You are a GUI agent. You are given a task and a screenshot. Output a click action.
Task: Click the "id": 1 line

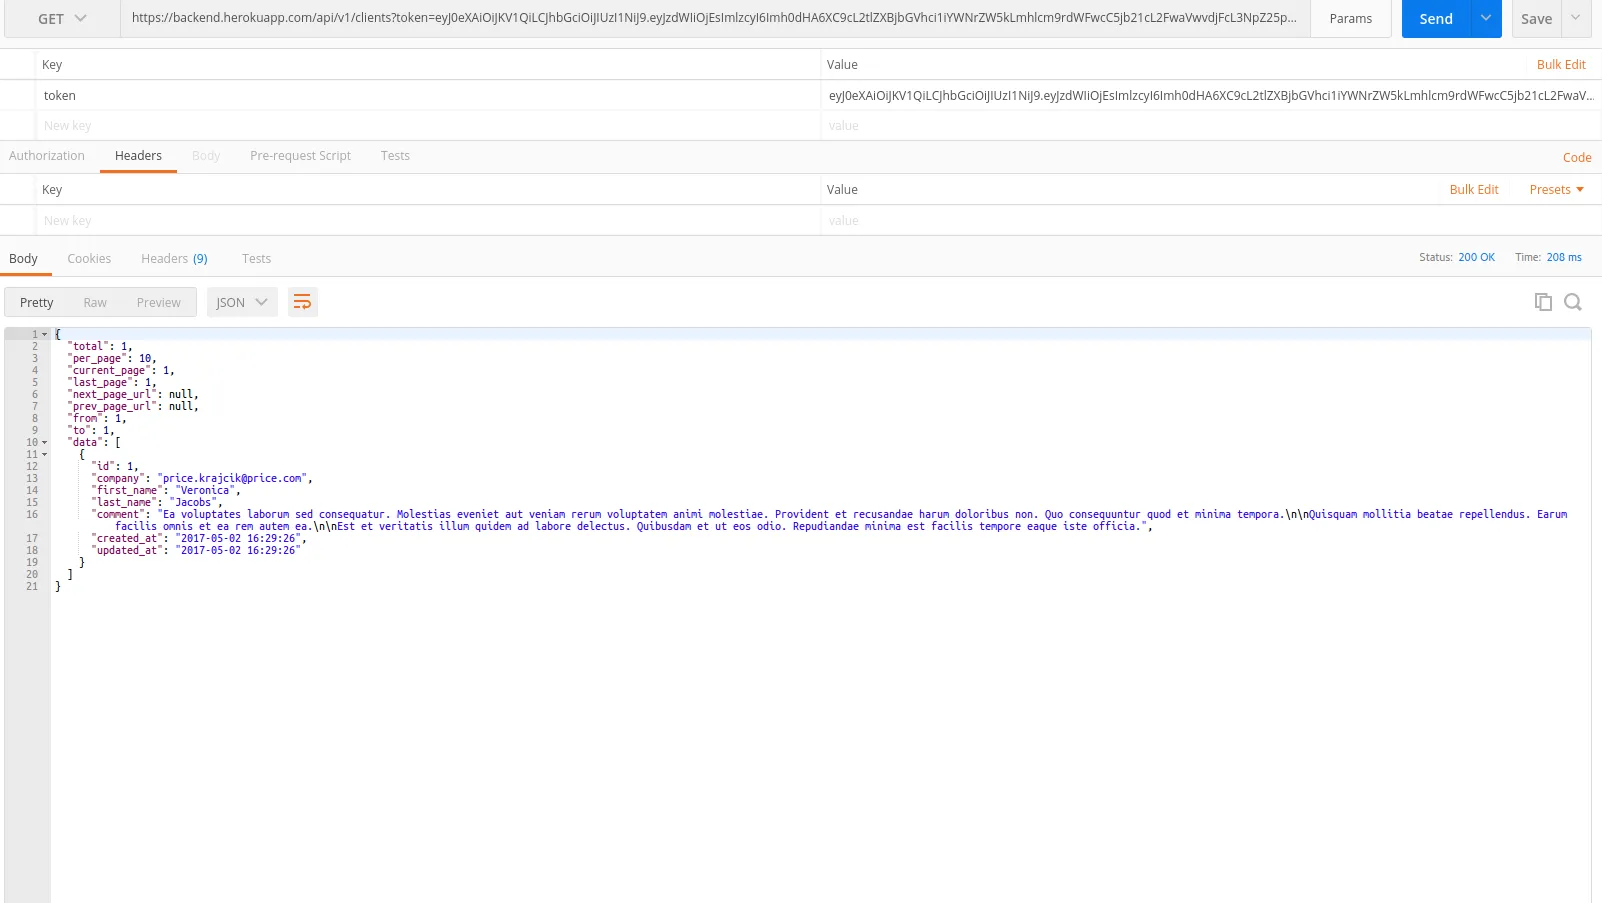pos(114,466)
